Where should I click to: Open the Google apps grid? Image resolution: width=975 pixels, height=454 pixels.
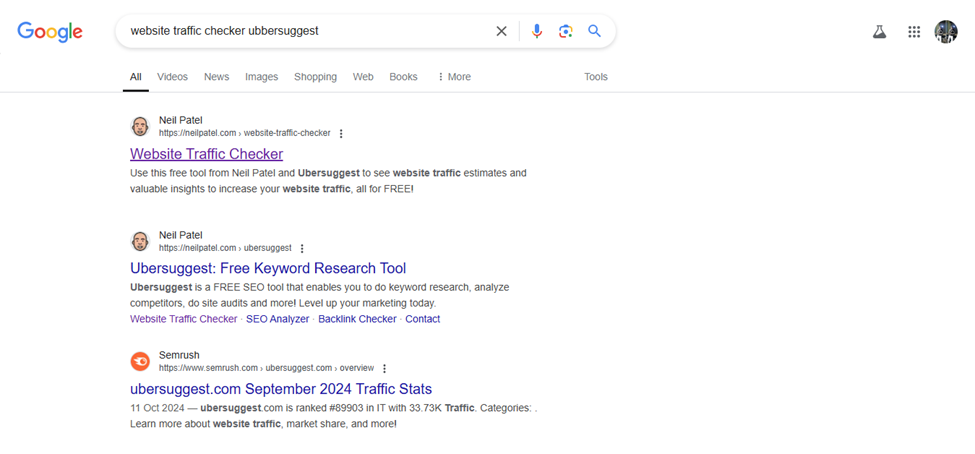[913, 32]
